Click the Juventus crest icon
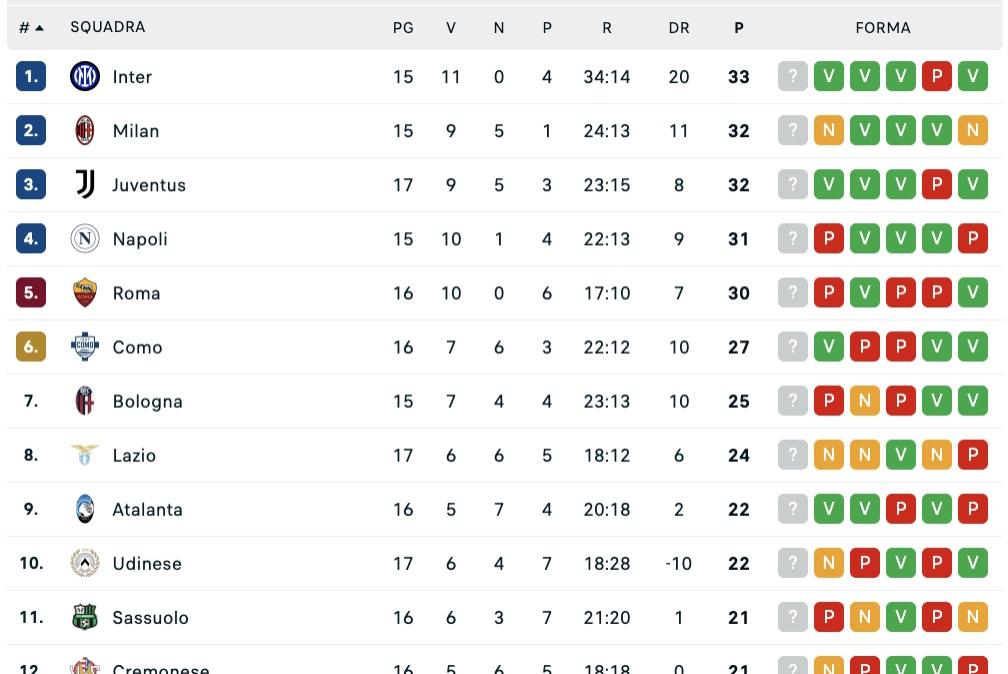1008x674 pixels. 85,184
